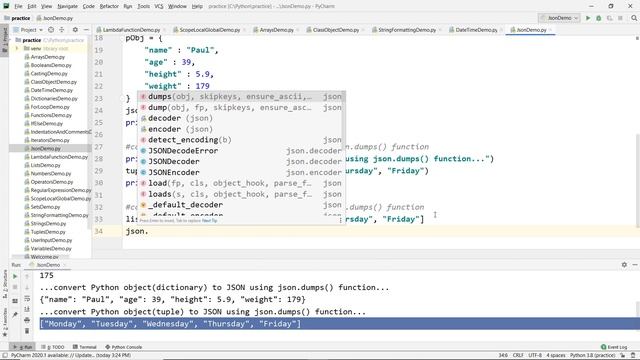This screenshot has height=360, width=640.
Task: Click the collapse all icon in Project panel
Action: click(62, 30)
